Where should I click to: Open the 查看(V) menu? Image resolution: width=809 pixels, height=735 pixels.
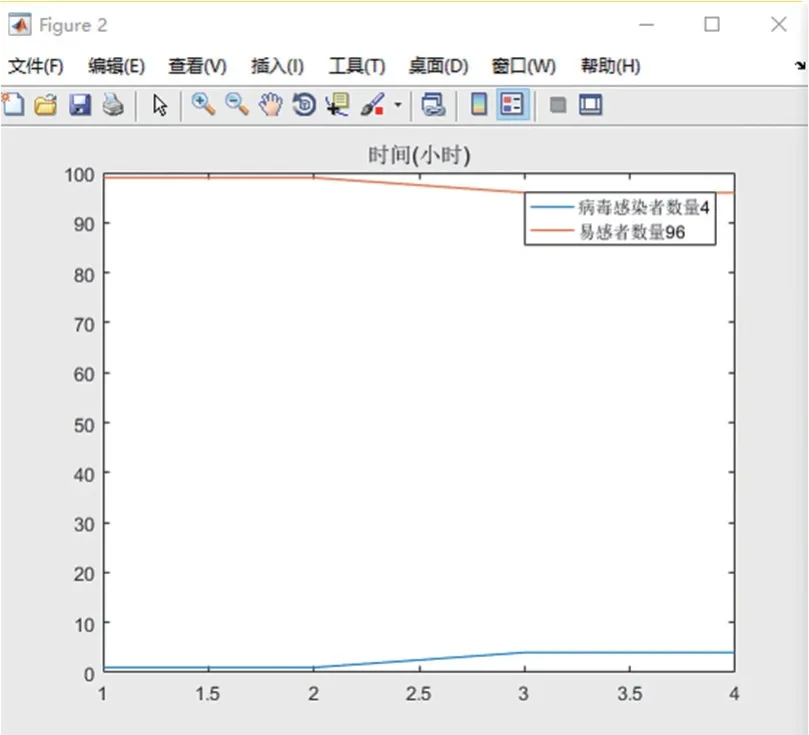click(x=198, y=66)
